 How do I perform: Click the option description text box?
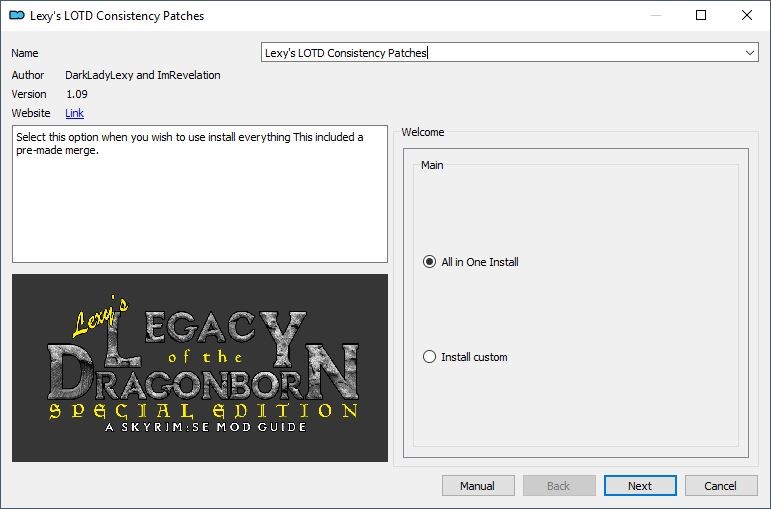tap(200, 194)
